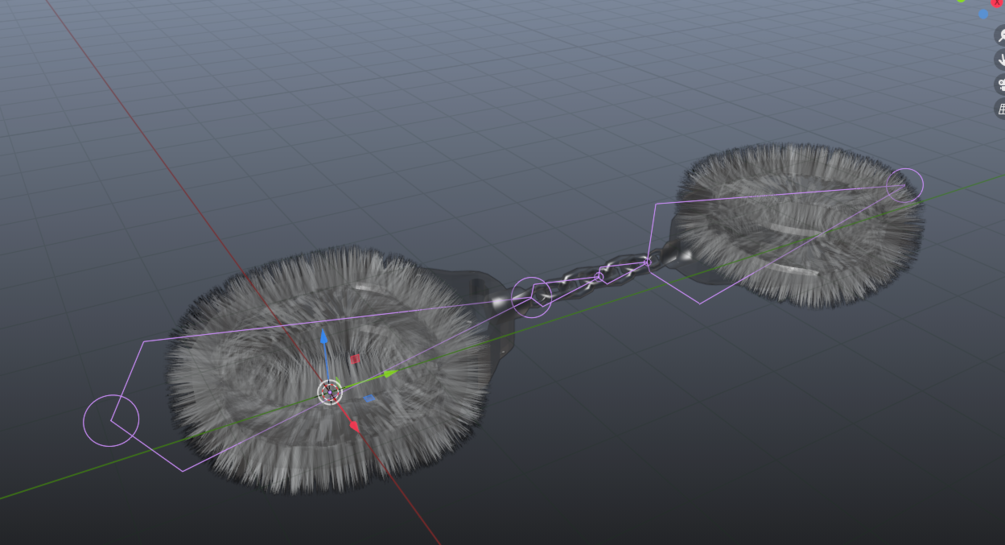Click the white center circle of move gizmo
The image size is (1005, 545).
point(329,392)
